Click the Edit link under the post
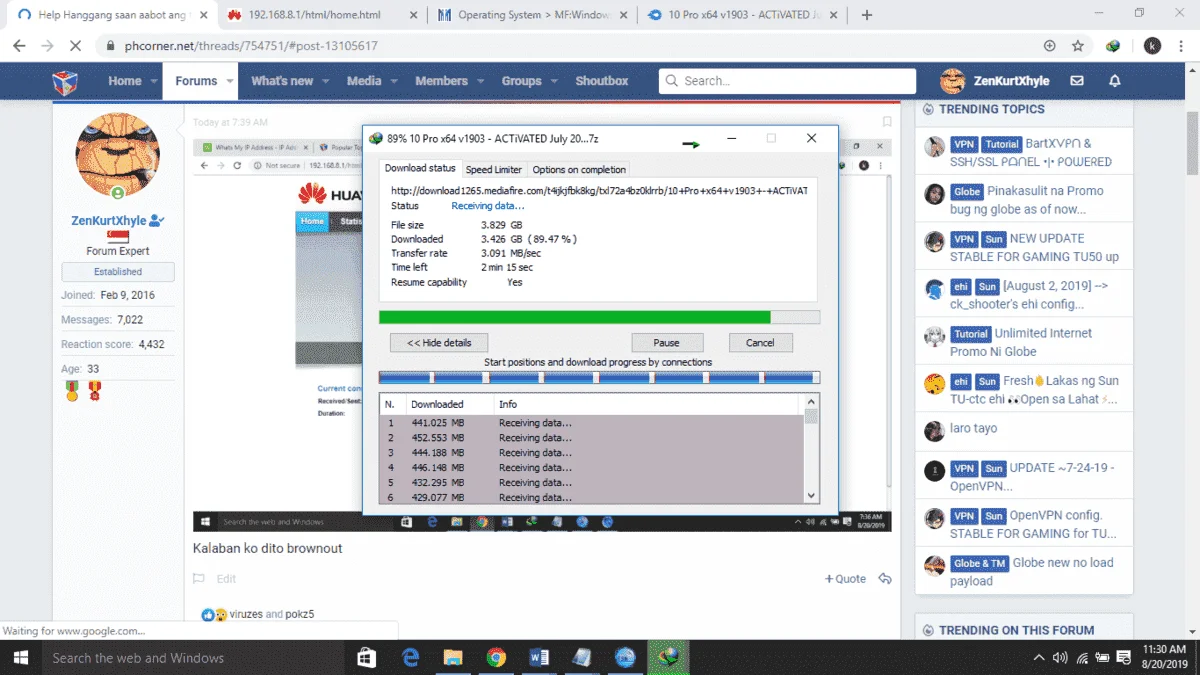1200x675 pixels. (x=226, y=578)
